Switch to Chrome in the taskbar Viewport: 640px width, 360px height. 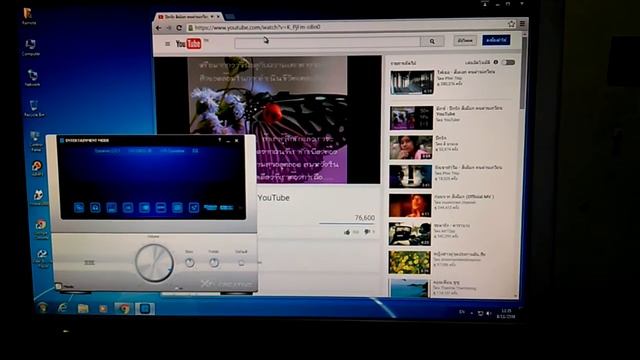coord(123,309)
